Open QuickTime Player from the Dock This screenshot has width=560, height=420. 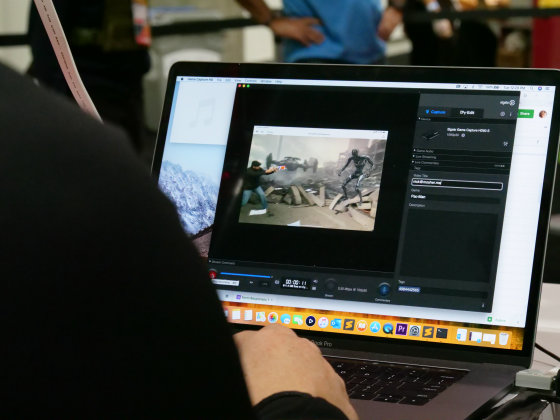[x=388, y=328]
